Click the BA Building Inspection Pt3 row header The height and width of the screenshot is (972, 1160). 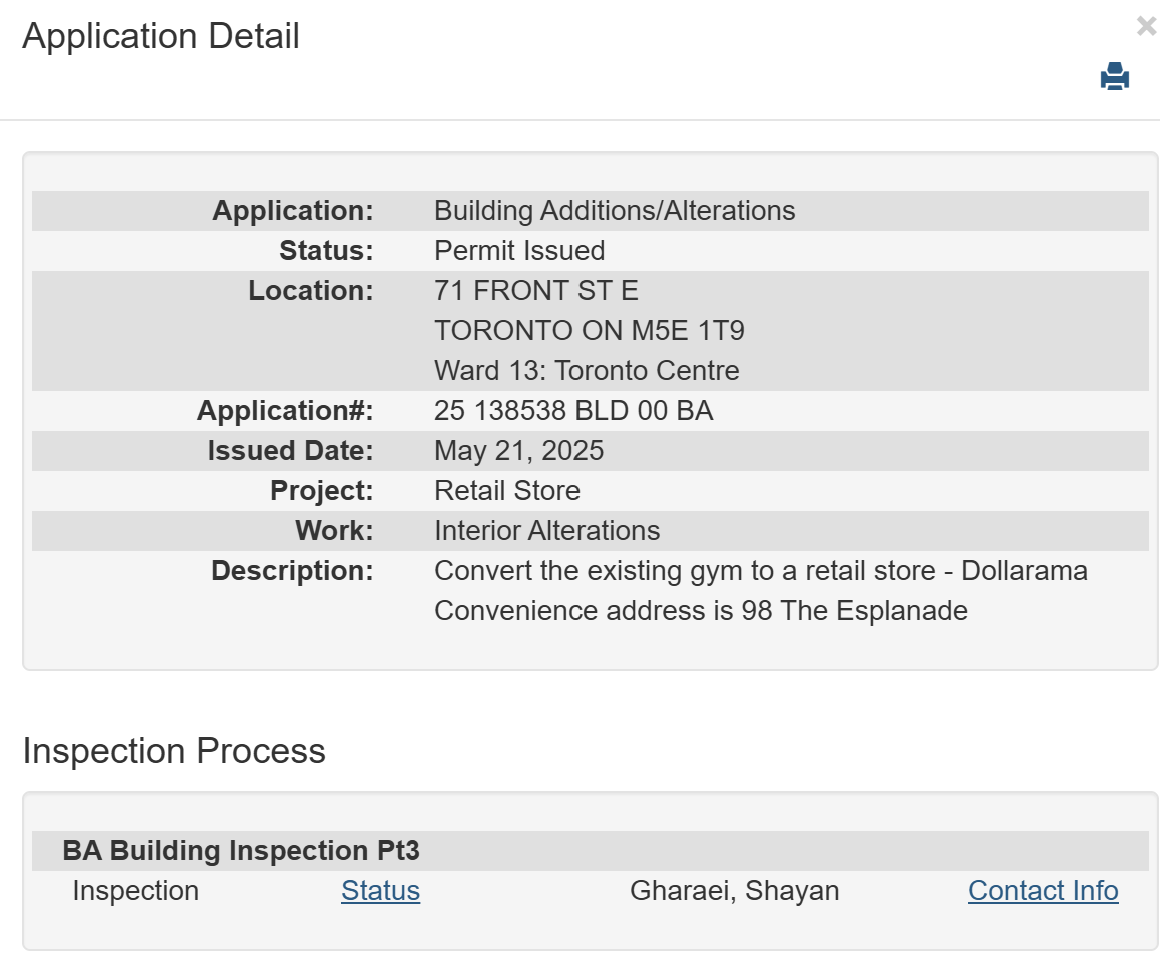(241, 851)
